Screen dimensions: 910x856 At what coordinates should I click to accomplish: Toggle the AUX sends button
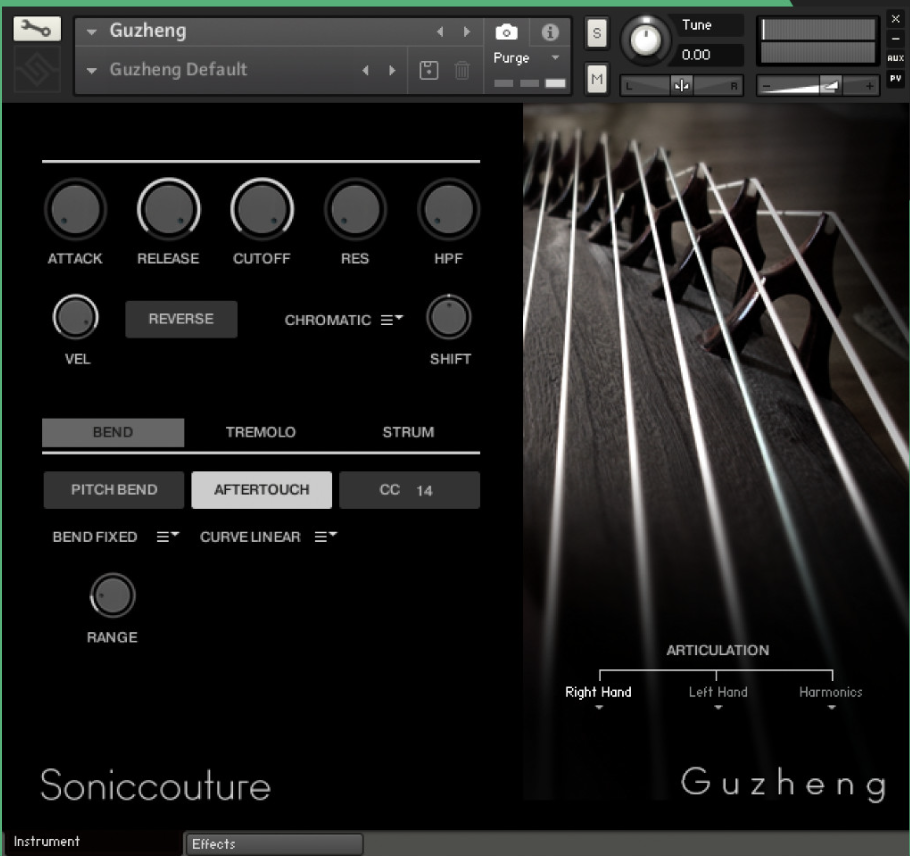[x=895, y=58]
